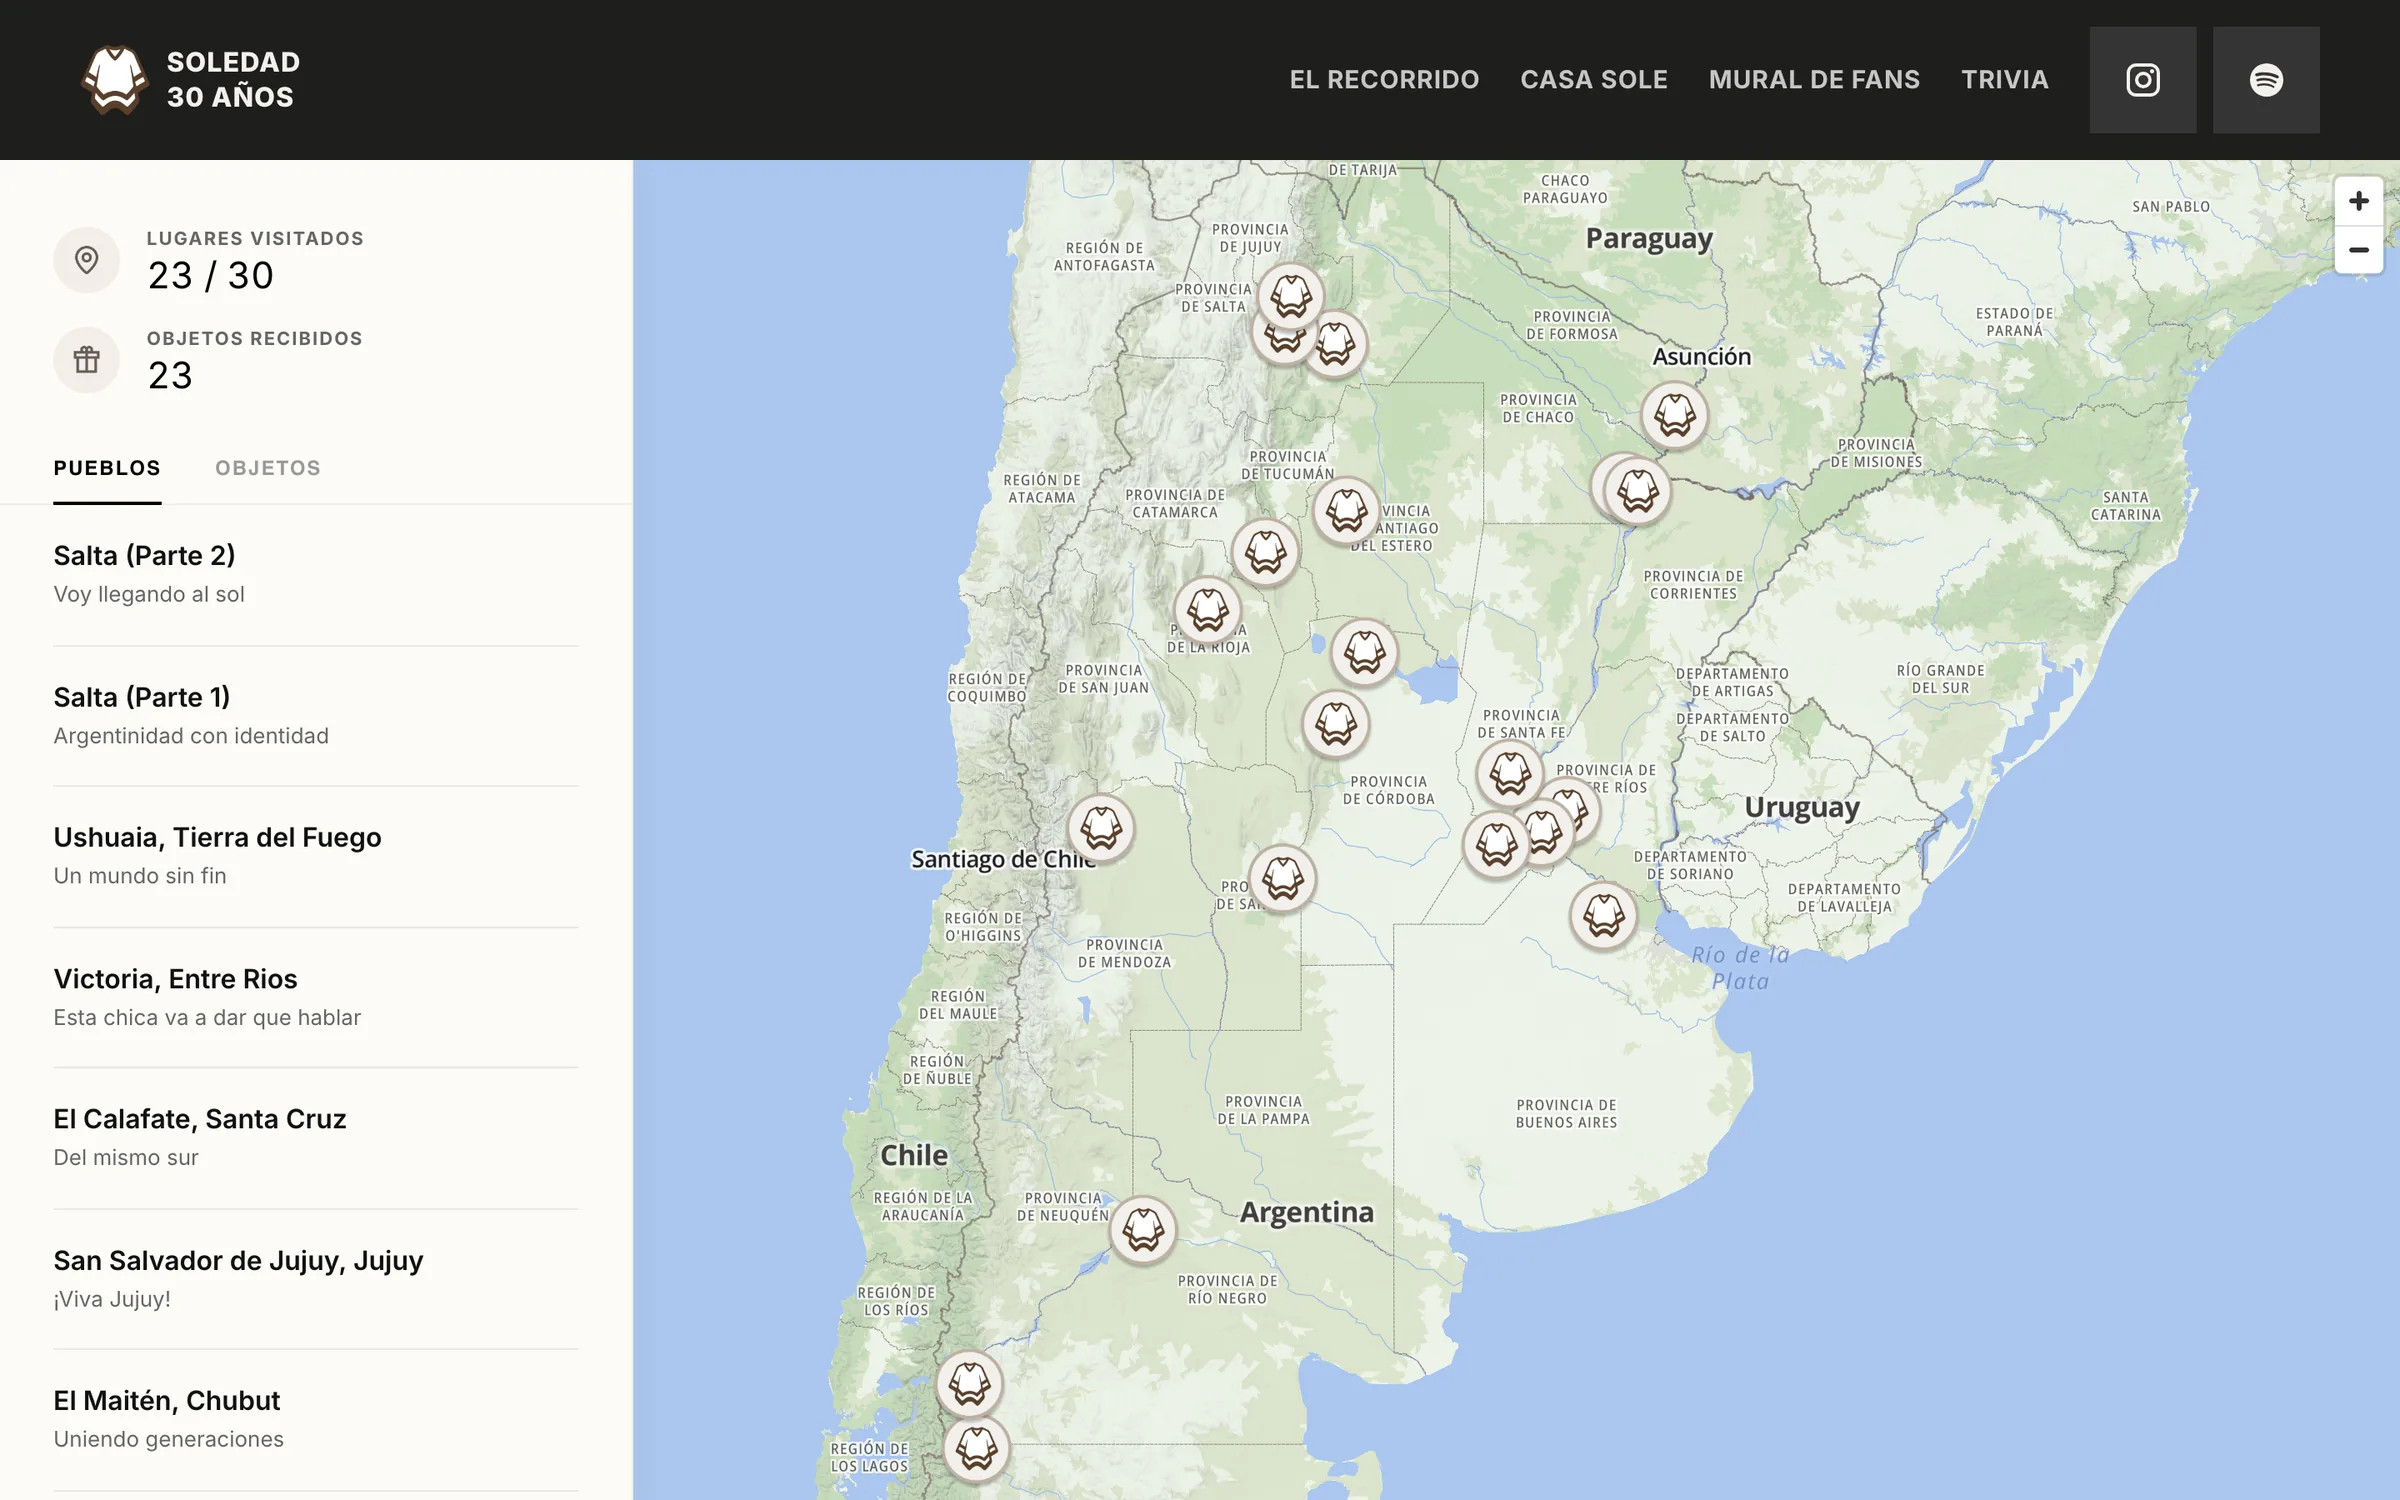Select the poncho marker near Río de la Plata
The height and width of the screenshot is (1500, 2400).
click(1604, 915)
